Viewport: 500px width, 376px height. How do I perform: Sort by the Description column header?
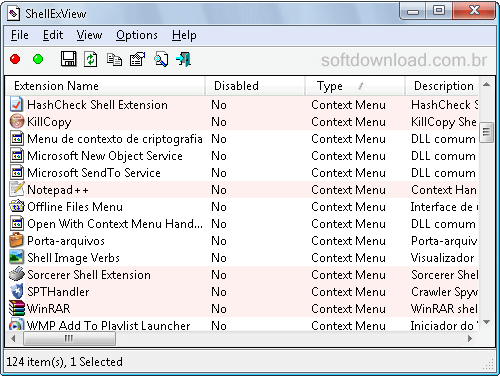442,86
